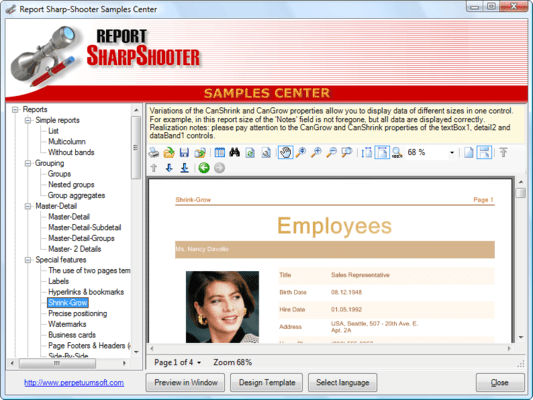The image size is (533, 400).
Task: Collapse the Special features node
Action: (x=28, y=260)
